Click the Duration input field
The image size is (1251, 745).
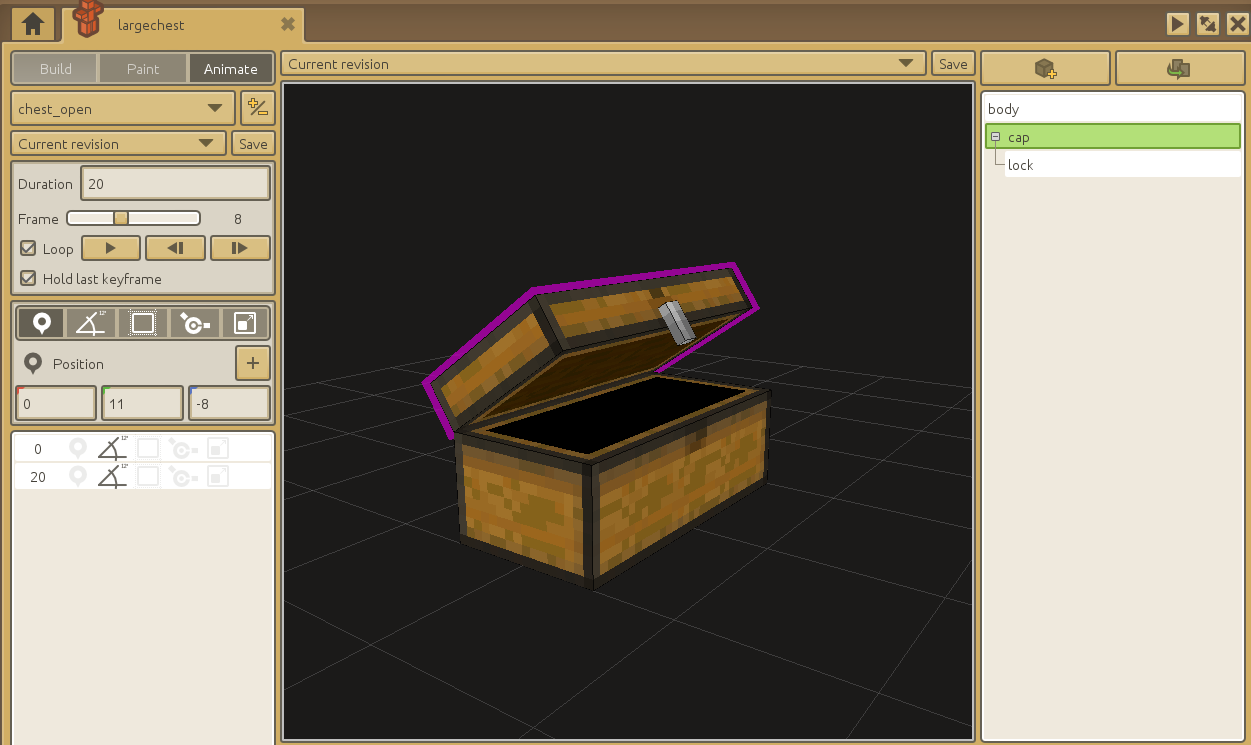pyautogui.click(x=175, y=184)
